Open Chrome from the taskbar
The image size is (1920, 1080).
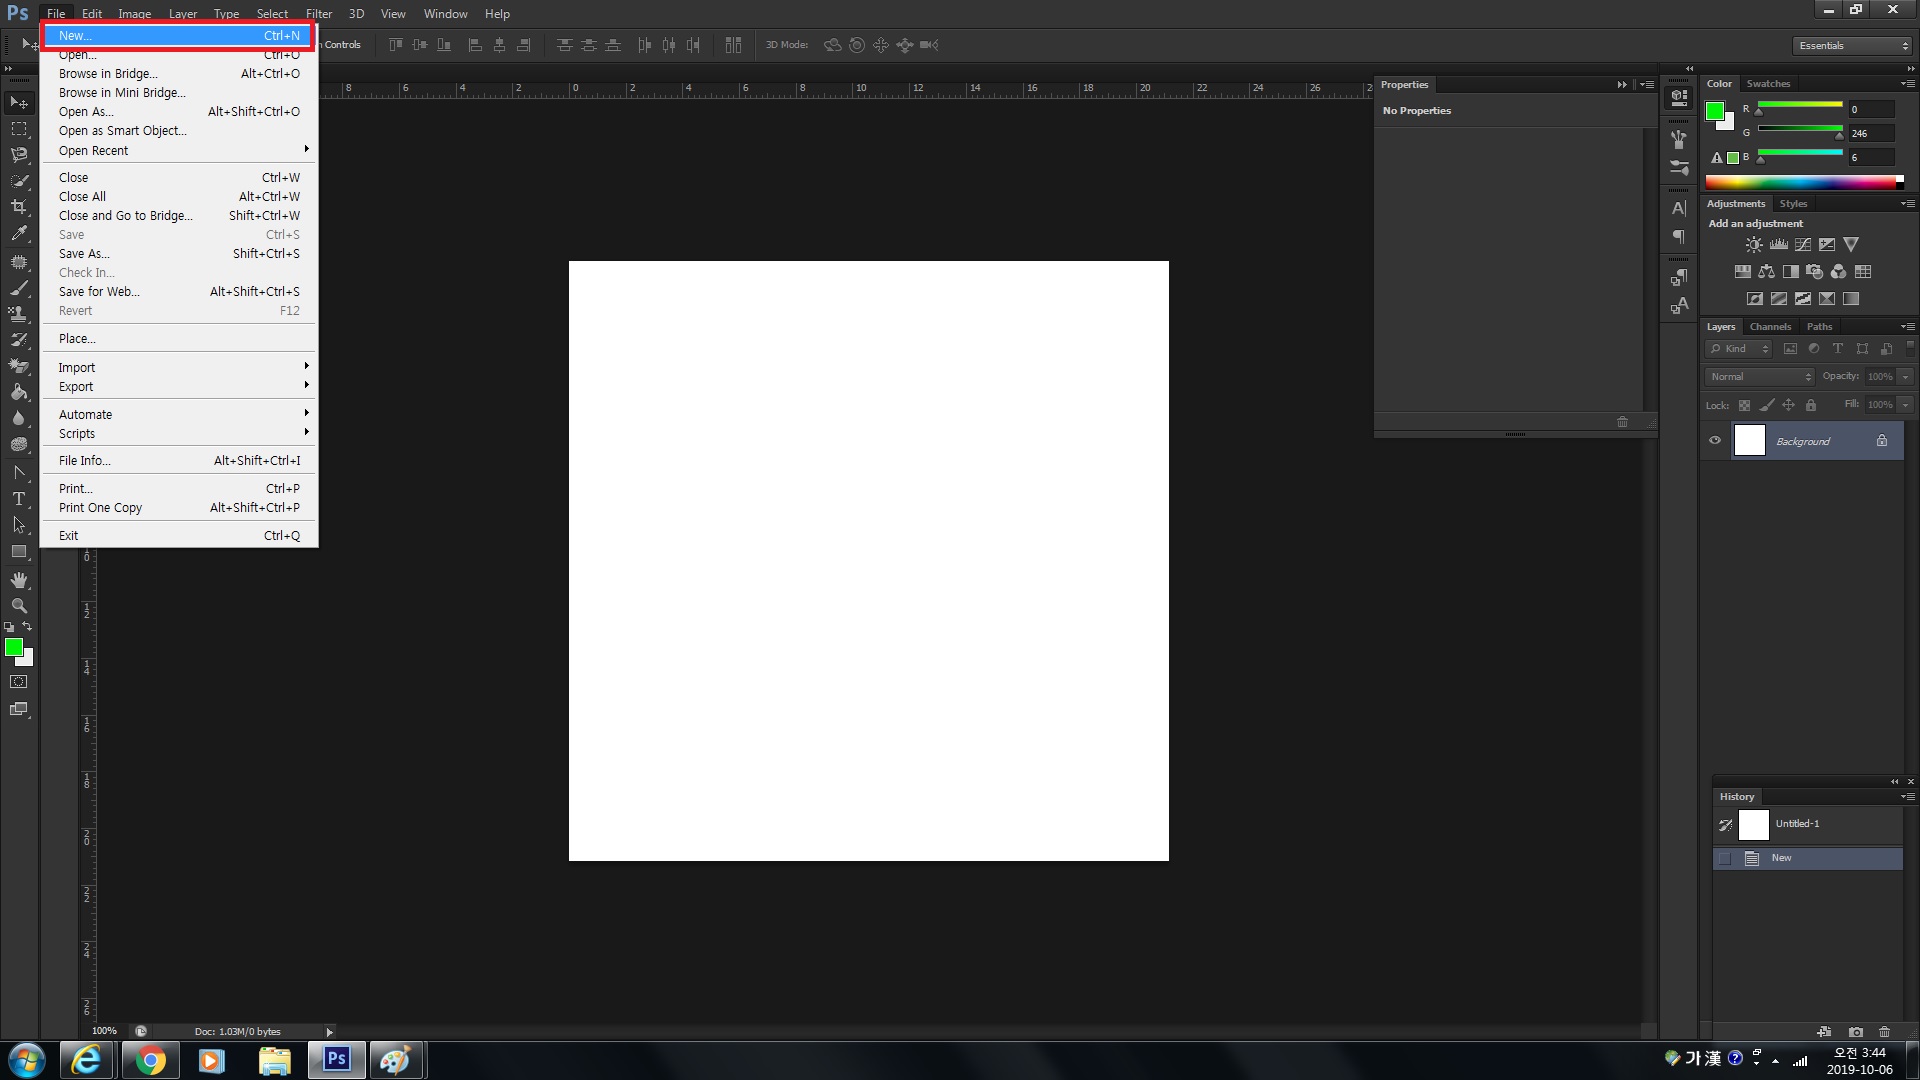[150, 1060]
